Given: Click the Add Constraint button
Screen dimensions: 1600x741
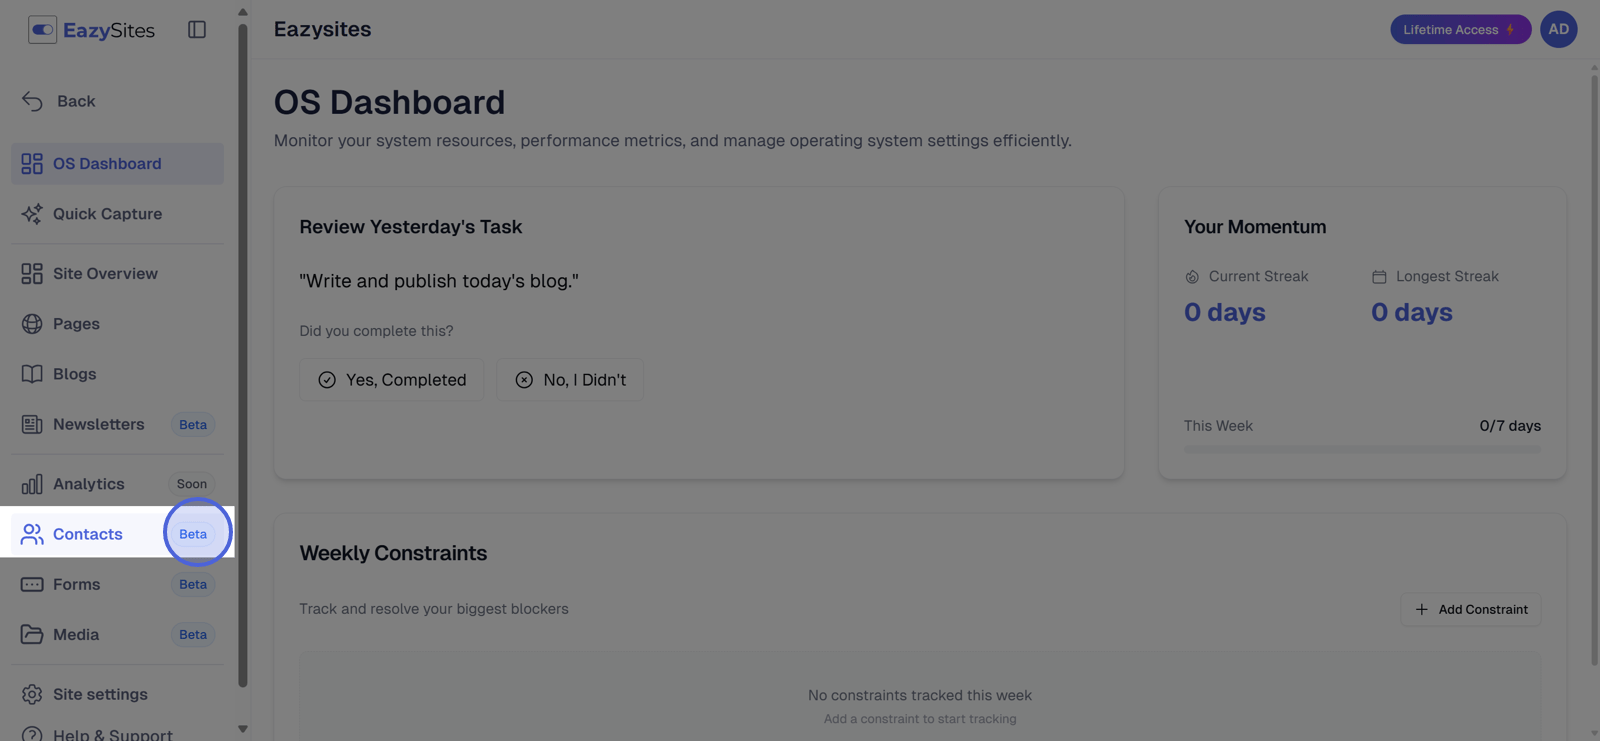Looking at the screenshot, I should [1471, 609].
